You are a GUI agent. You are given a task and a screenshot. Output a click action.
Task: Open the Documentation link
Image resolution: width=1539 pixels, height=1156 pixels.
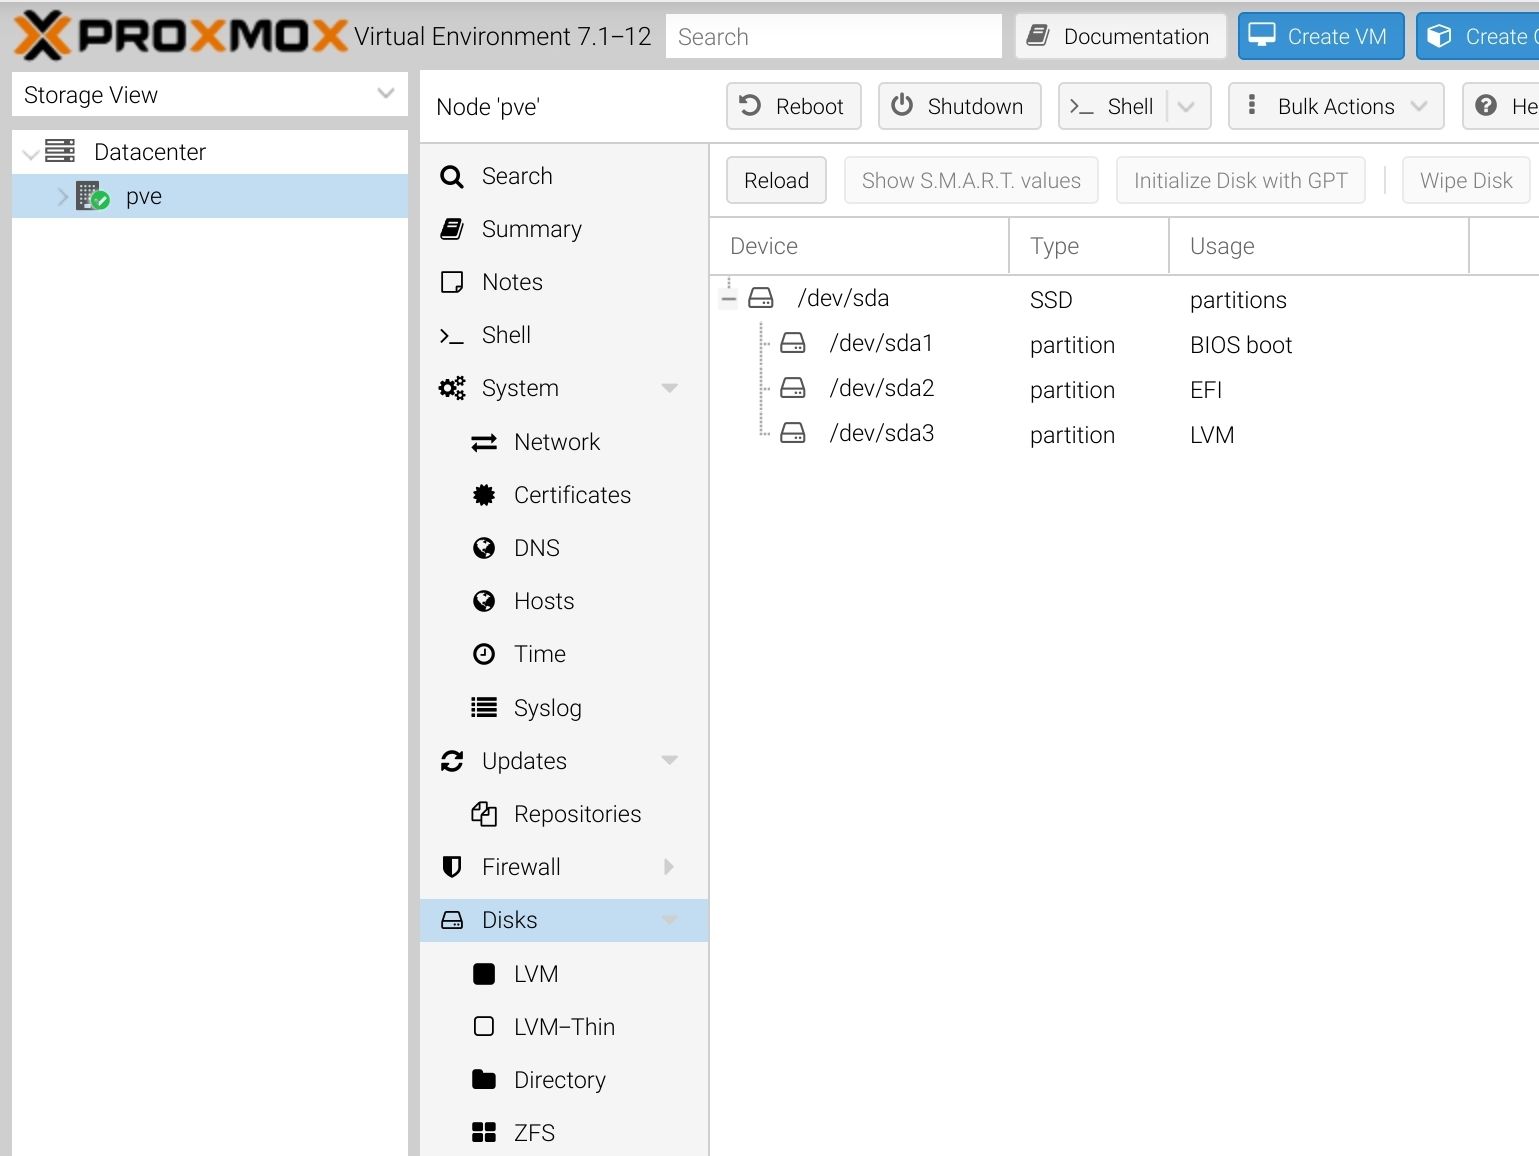click(1120, 36)
